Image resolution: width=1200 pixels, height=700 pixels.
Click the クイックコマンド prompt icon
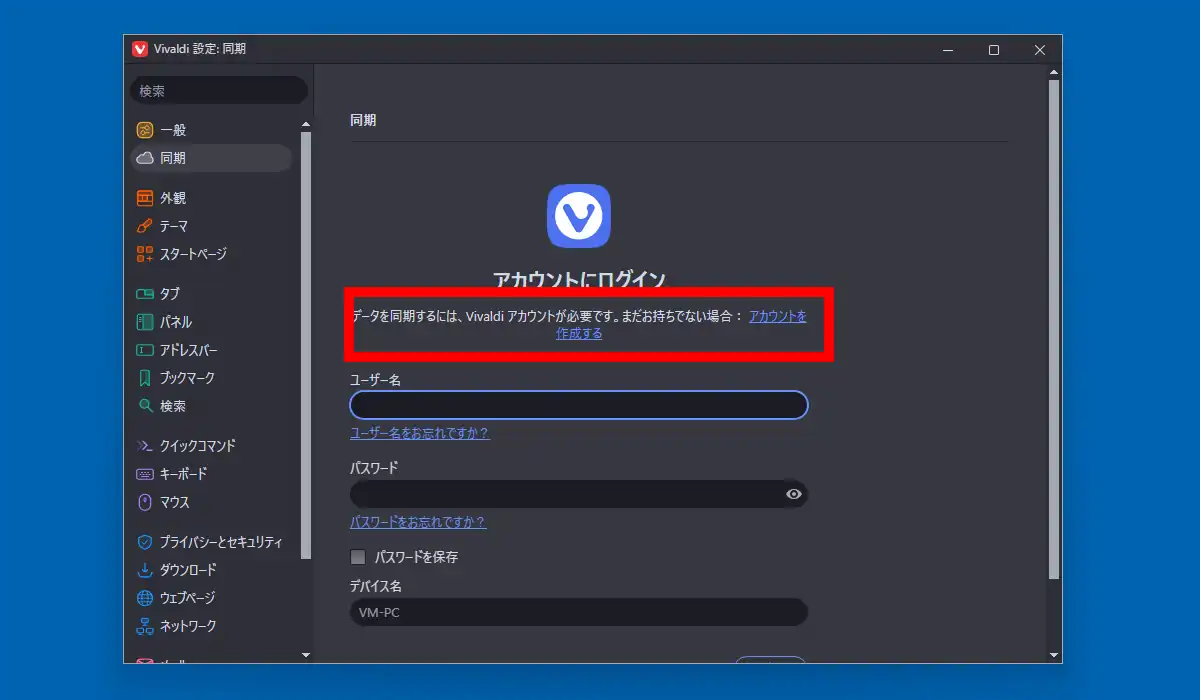pos(145,446)
